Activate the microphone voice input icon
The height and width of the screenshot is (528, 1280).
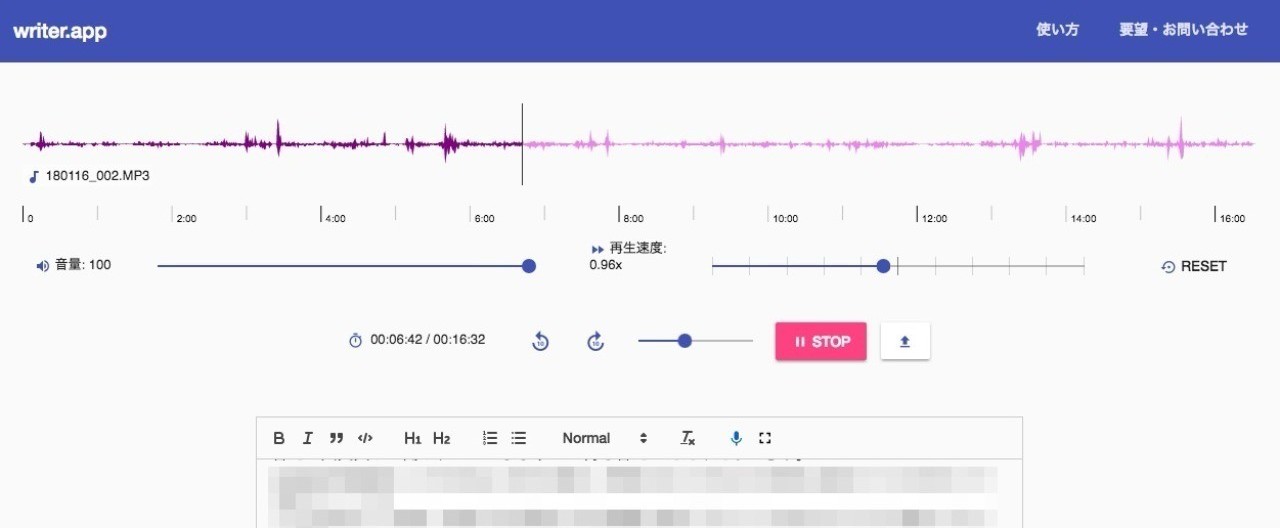click(x=736, y=438)
